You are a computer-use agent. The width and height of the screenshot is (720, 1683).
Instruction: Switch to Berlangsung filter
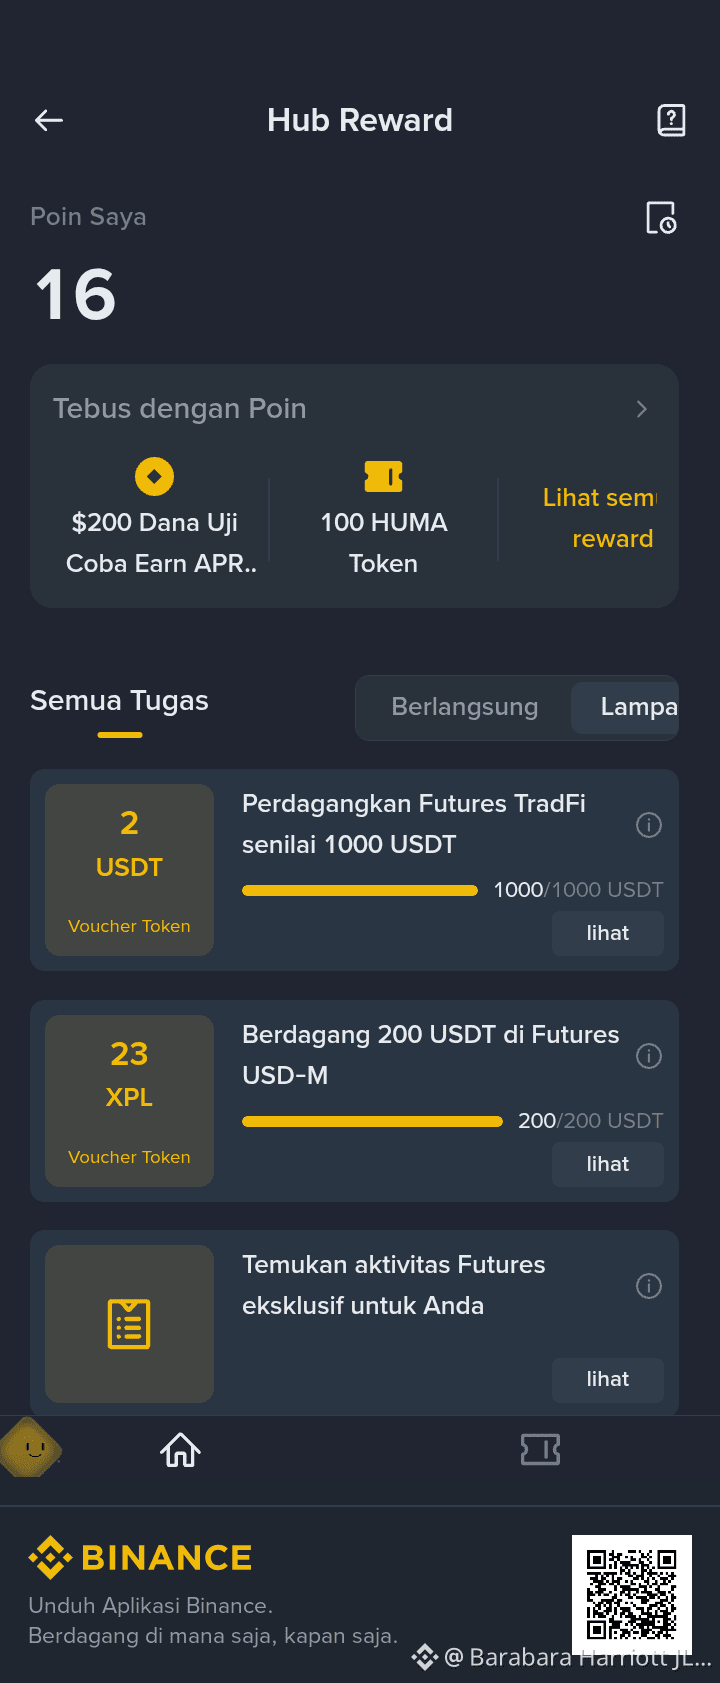[464, 707]
